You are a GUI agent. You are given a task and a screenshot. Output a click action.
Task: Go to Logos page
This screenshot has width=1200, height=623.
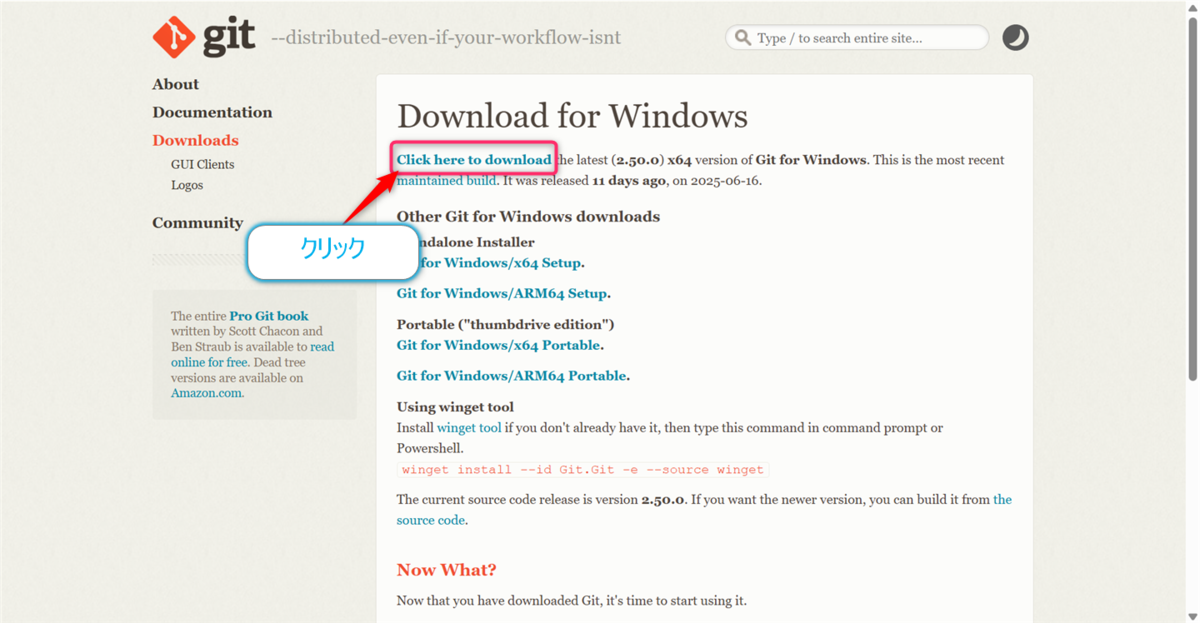(187, 185)
